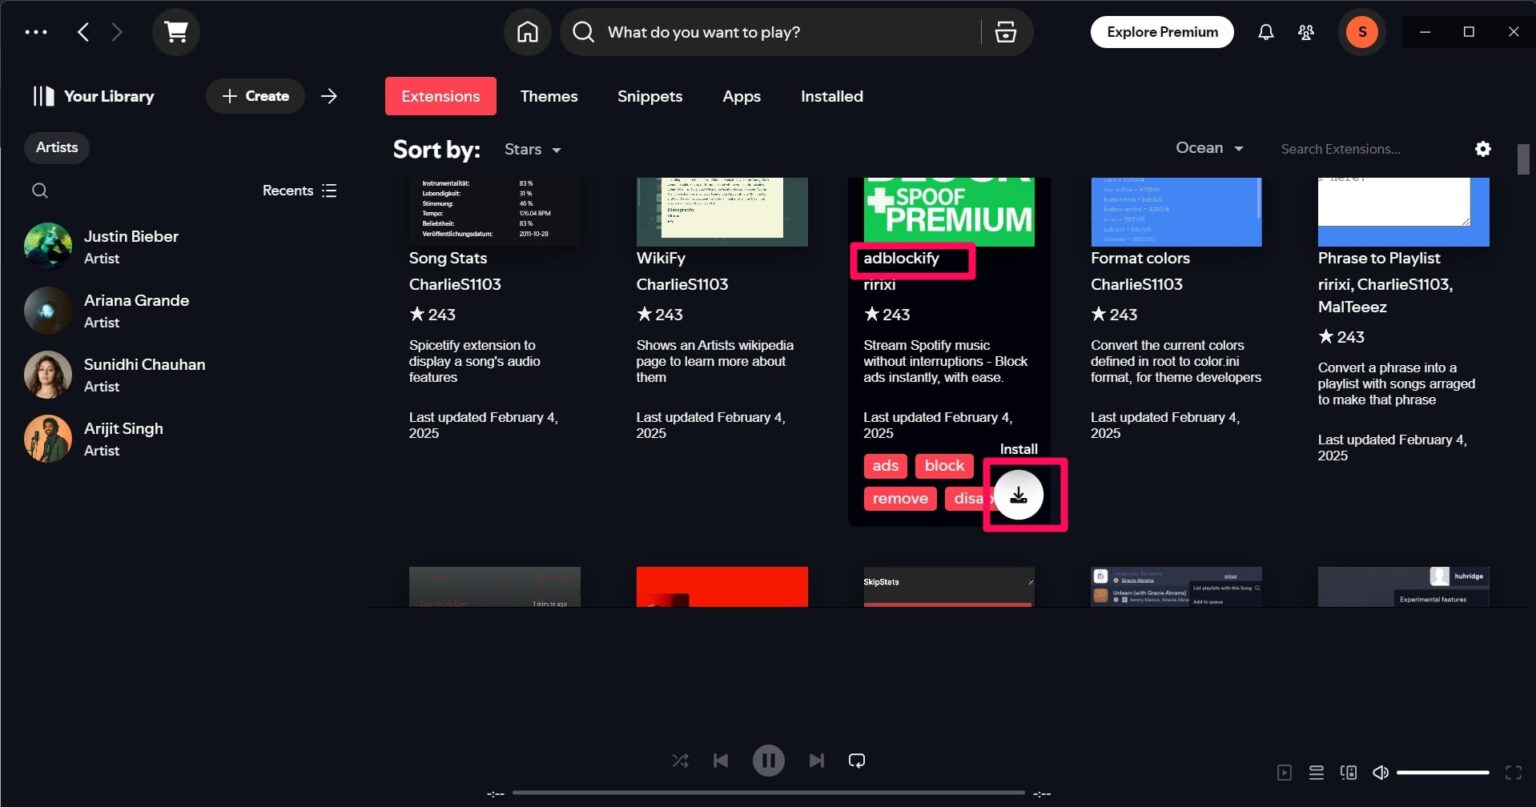The image size is (1536, 807).
Task: Seek using the song progress bar
Action: [770, 792]
